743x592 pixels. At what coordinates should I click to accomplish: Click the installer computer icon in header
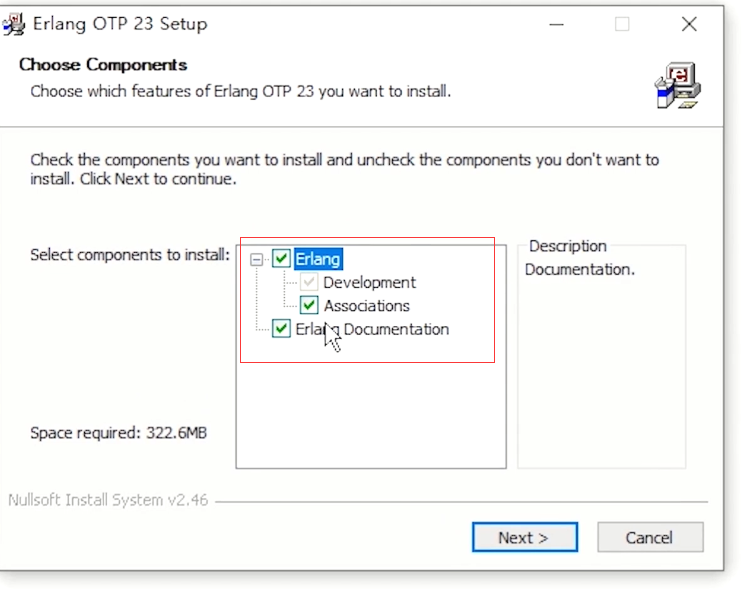pos(678,86)
